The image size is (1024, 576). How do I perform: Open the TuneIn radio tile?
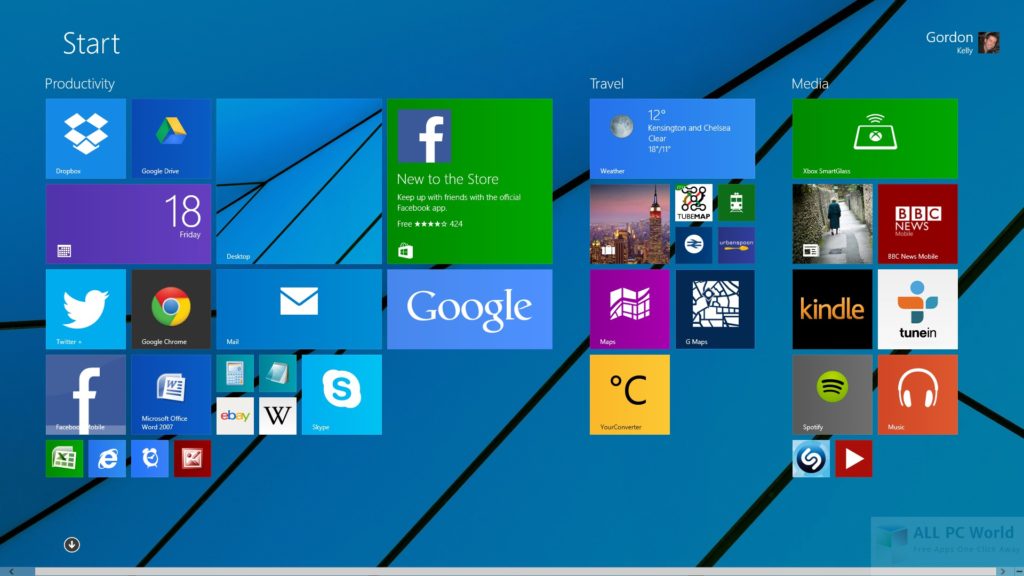click(918, 309)
